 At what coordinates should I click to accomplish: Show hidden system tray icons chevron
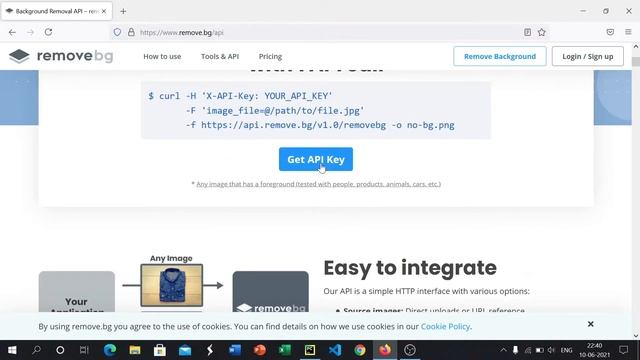coord(503,350)
